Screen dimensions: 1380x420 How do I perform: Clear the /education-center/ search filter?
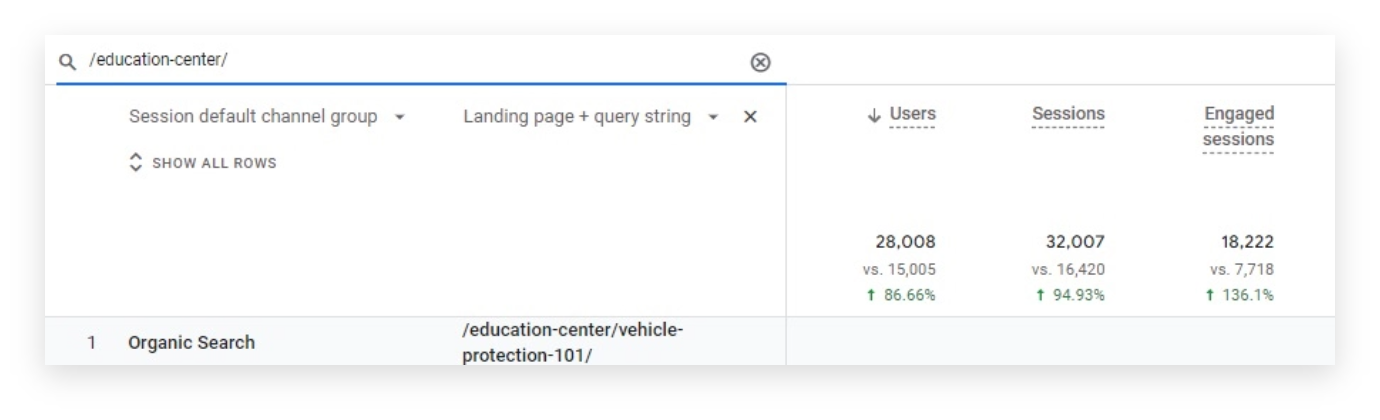760,62
